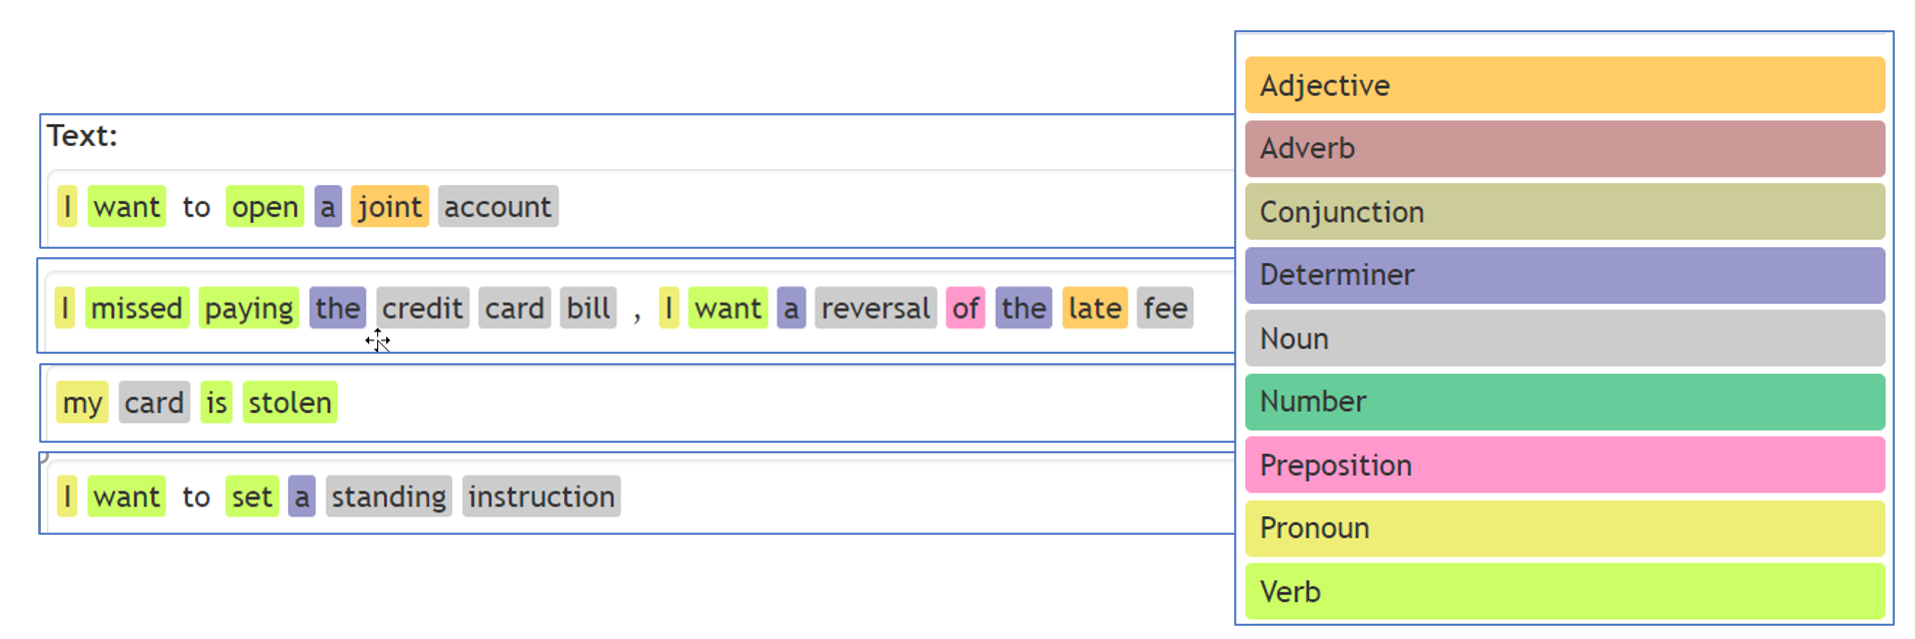Click the word "instruction"
The image size is (1915, 639).
point(541,497)
